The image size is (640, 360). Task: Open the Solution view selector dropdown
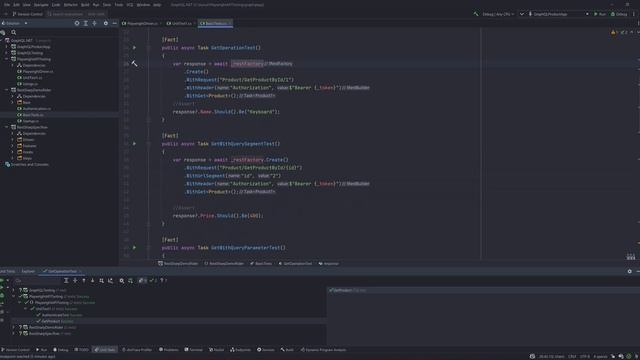click(x=14, y=23)
